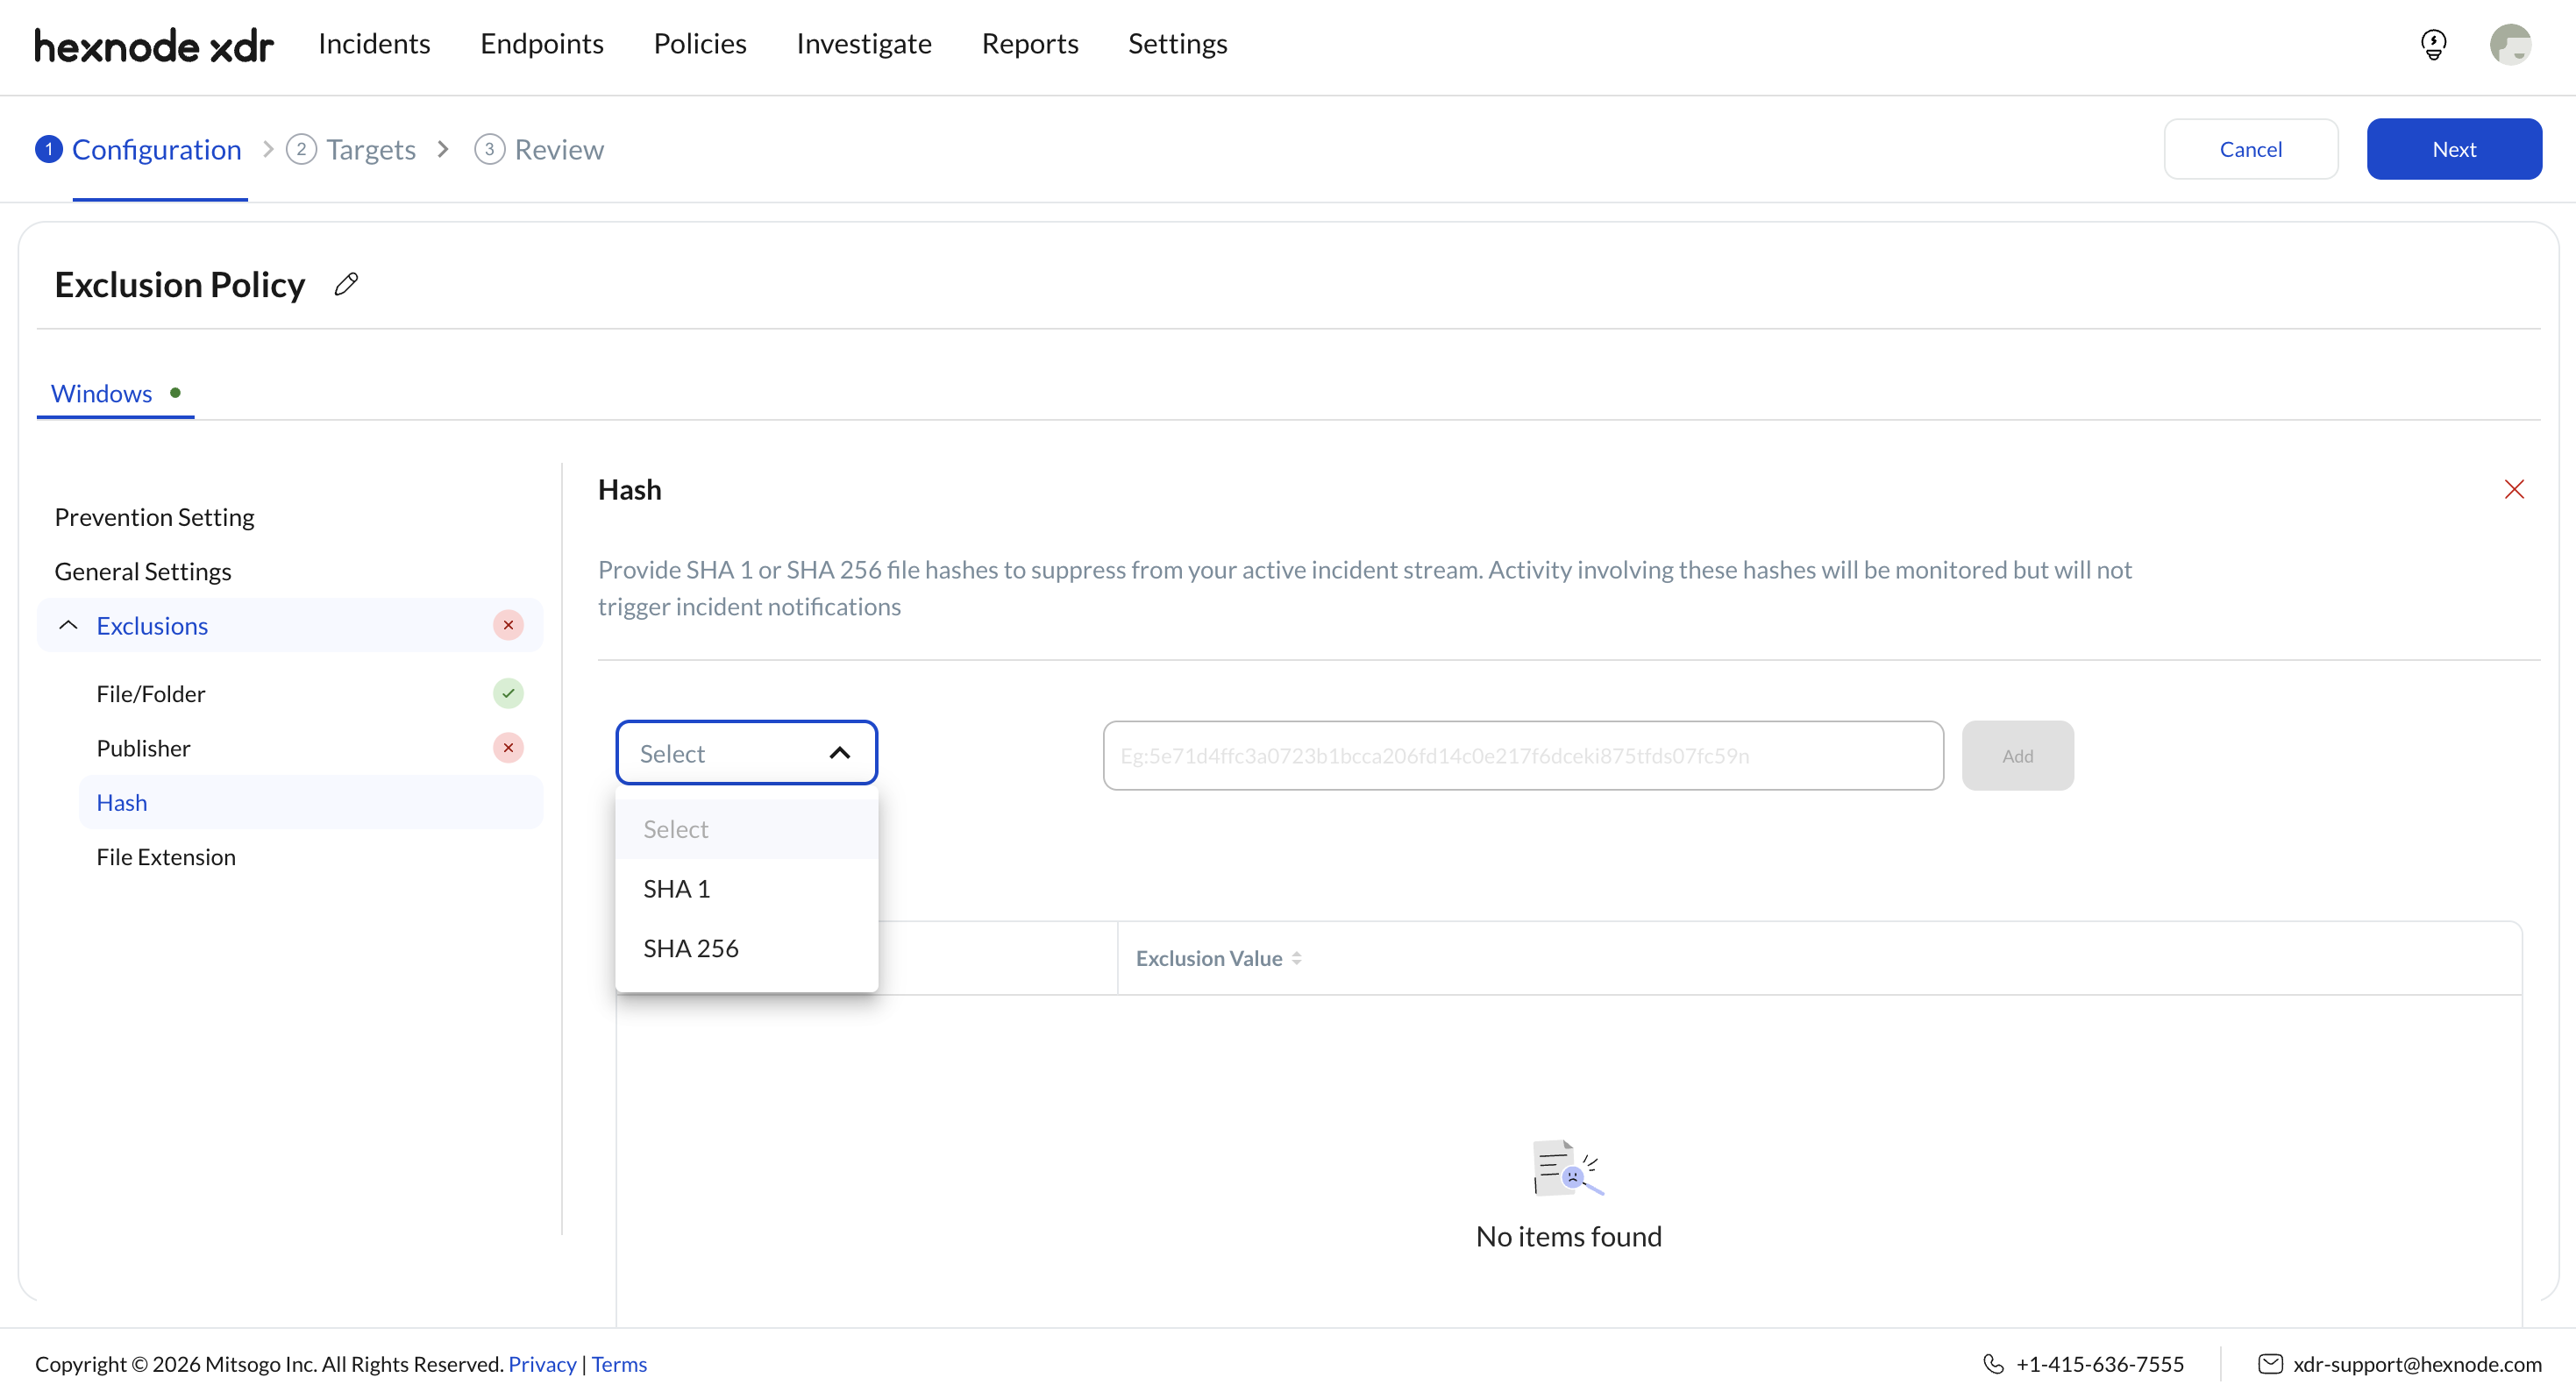The image size is (2576, 1399).
Task: Sort by Exclusion Value arrows
Action: pyautogui.click(x=1296, y=958)
